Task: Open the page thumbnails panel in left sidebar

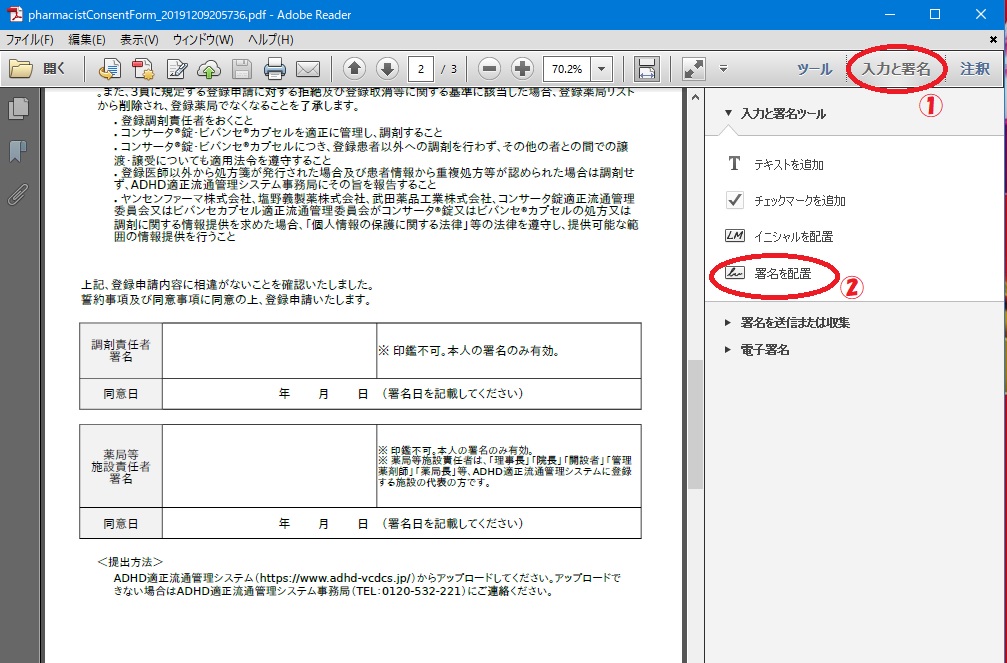Action: pyautogui.click(x=17, y=110)
